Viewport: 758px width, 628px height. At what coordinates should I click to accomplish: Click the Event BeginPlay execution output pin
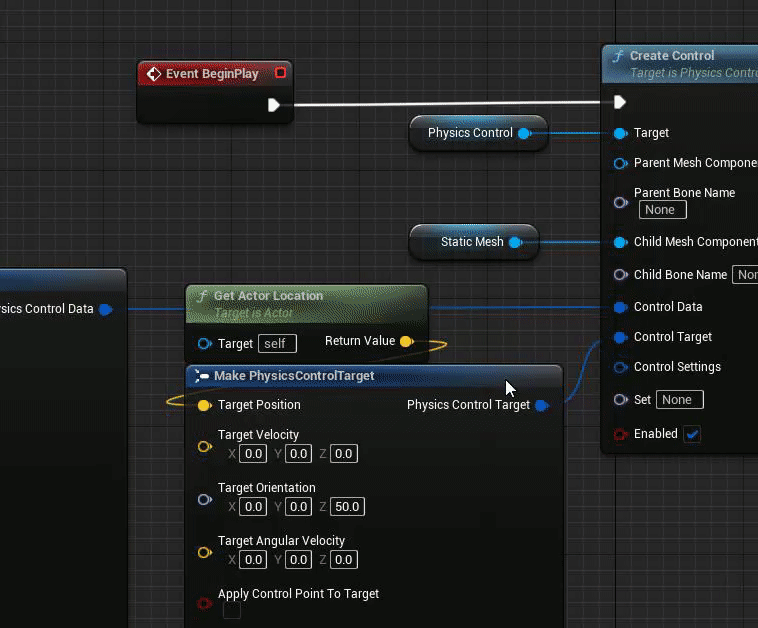point(274,105)
